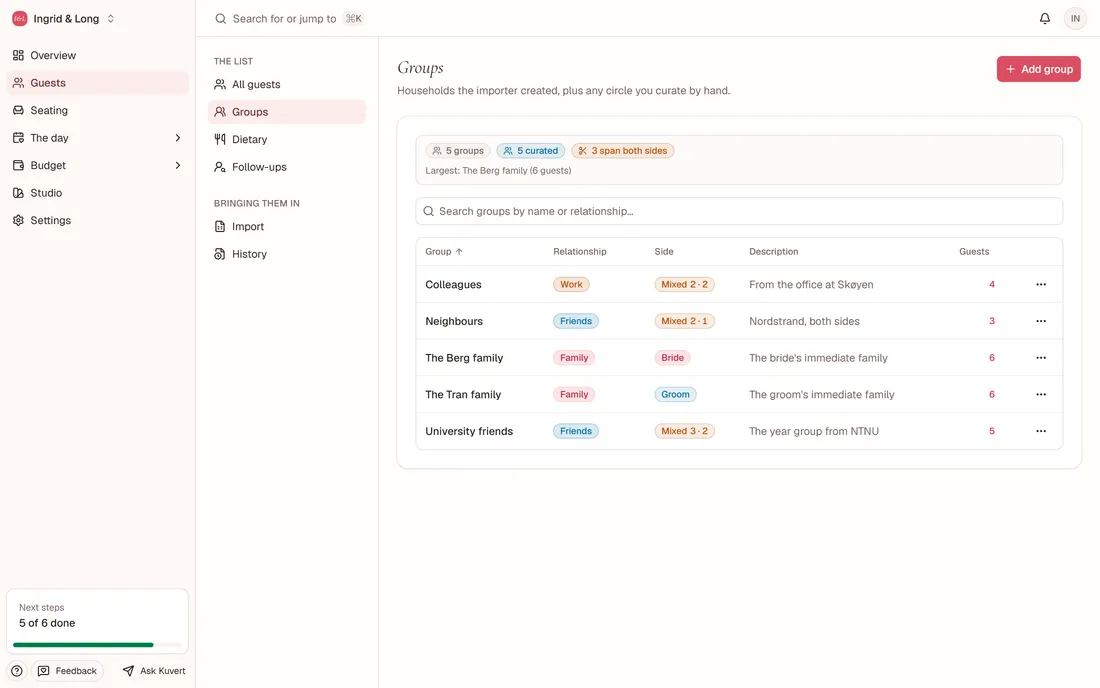Click the University friends group name
This screenshot has width=1100, height=688.
pyautogui.click(x=469, y=431)
